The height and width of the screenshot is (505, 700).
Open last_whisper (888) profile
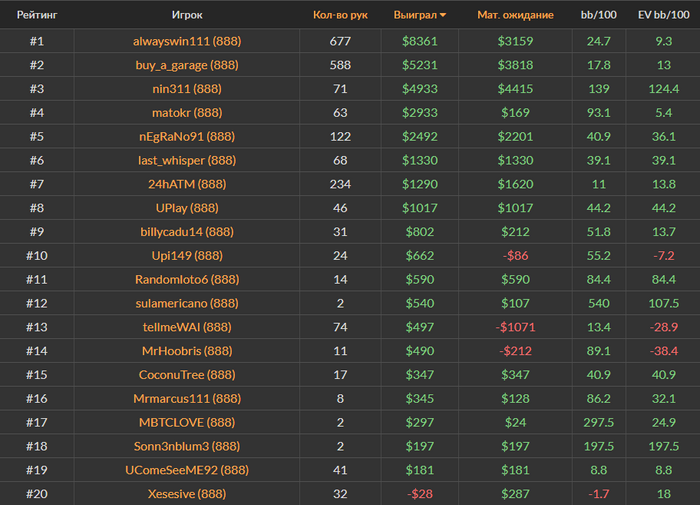pyautogui.click(x=186, y=160)
